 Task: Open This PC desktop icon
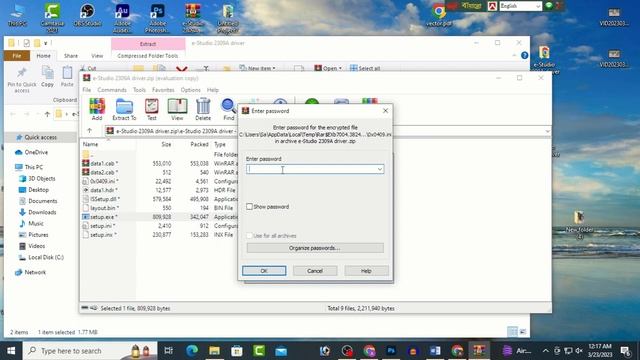[x=18, y=16]
